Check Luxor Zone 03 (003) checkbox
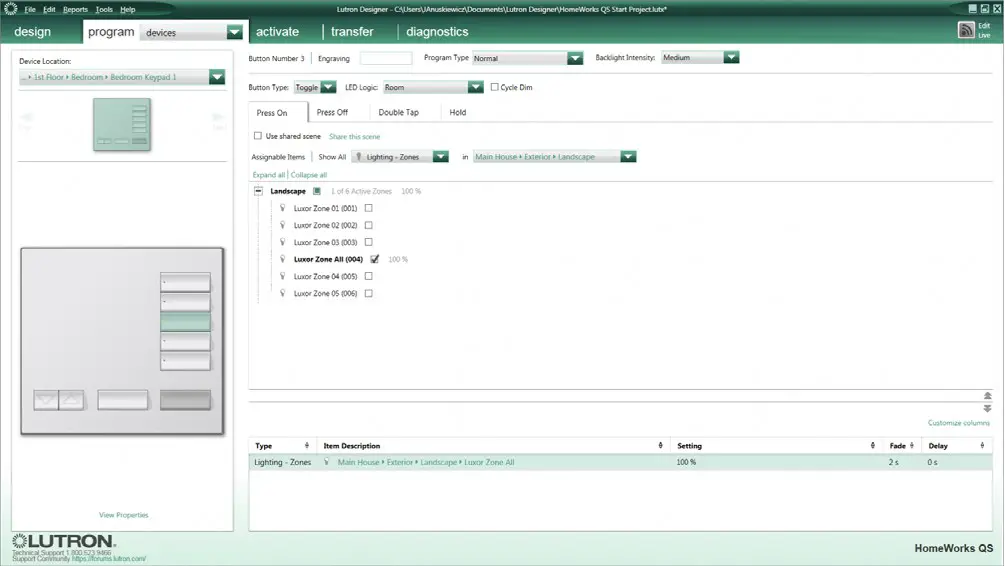This screenshot has height=566, width=1005. coord(369,242)
